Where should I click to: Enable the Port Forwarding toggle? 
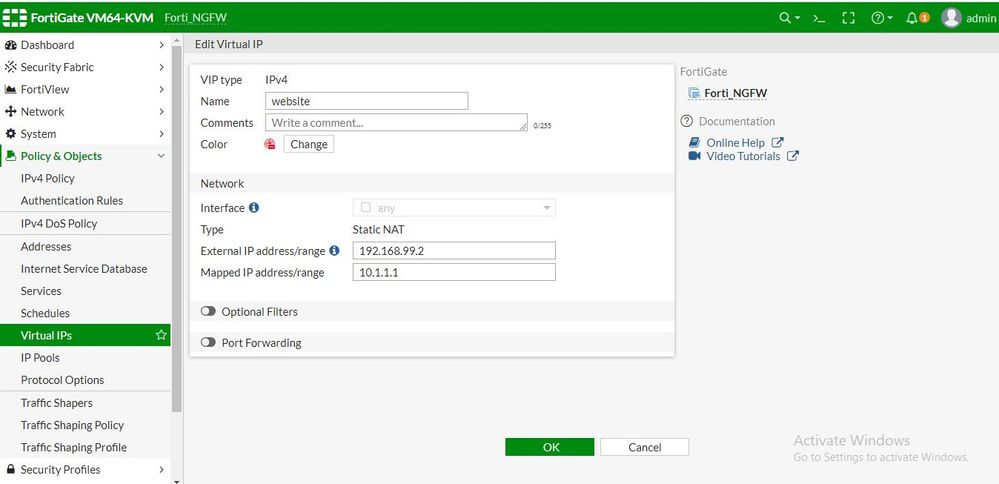208,343
